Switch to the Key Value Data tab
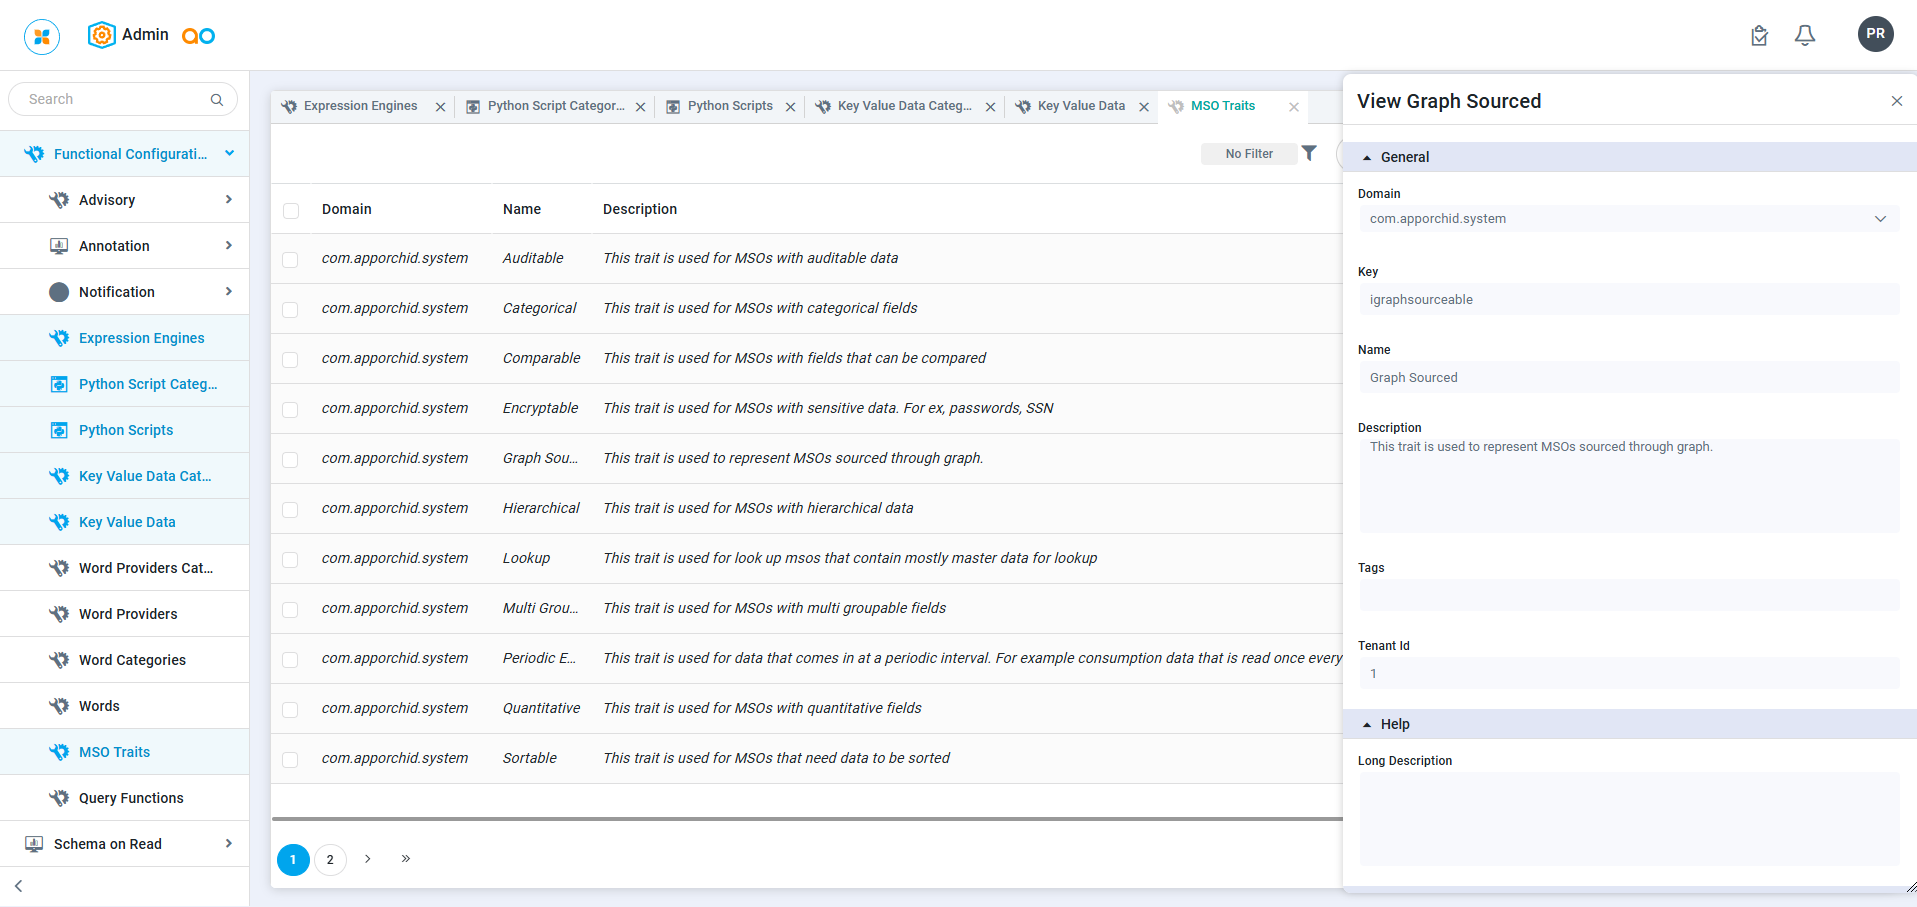 point(1080,106)
